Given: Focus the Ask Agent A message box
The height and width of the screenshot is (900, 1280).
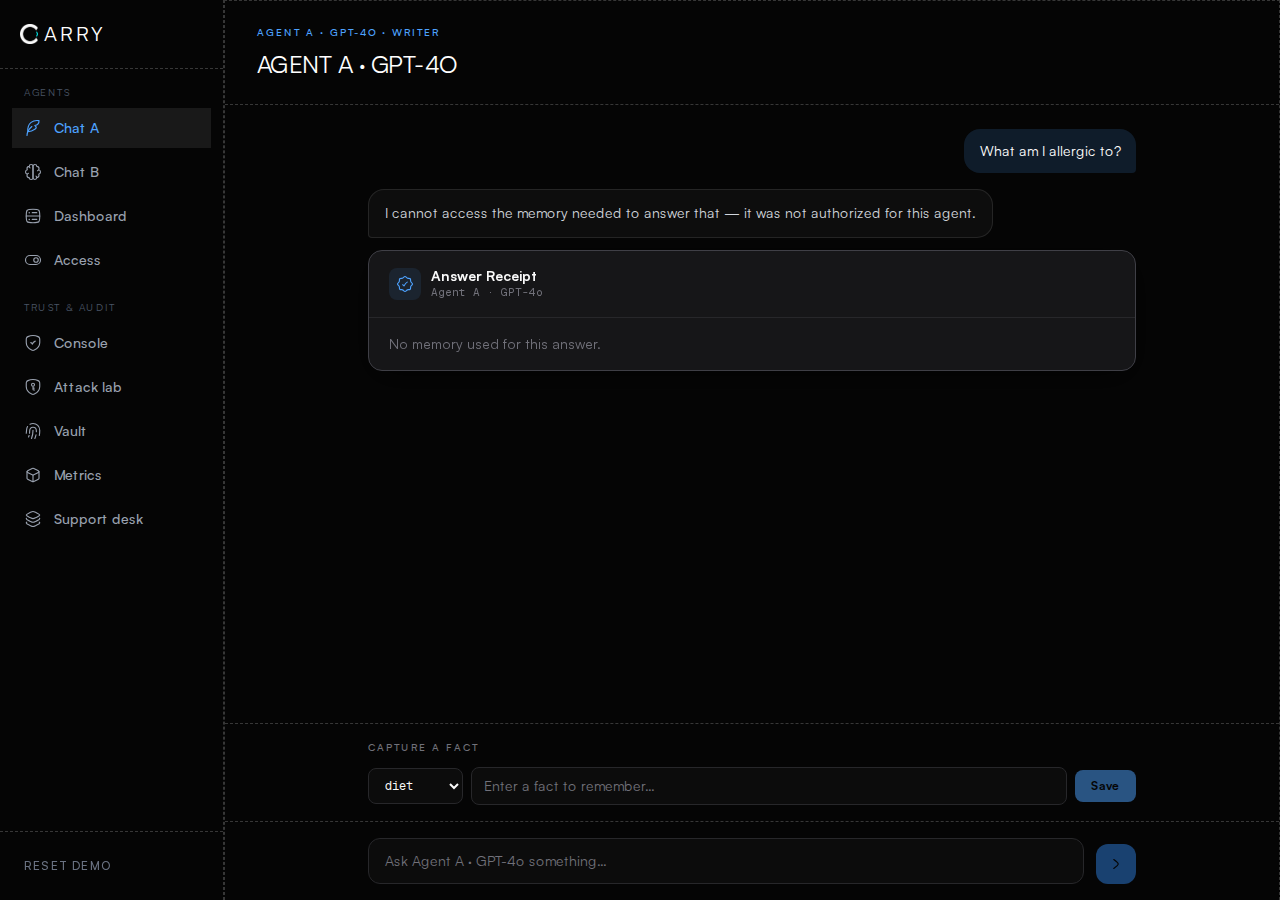Looking at the screenshot, I should pos(726,861).
